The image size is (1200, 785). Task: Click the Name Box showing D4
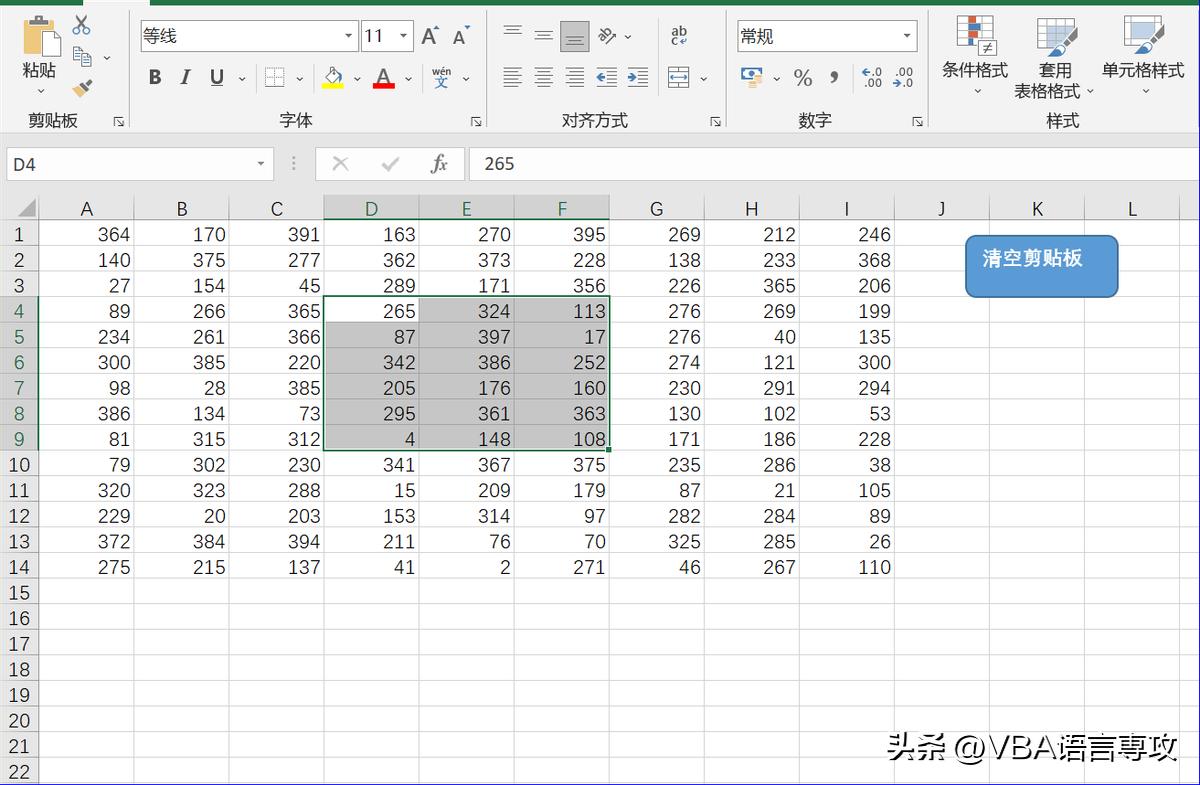(130, 164)
